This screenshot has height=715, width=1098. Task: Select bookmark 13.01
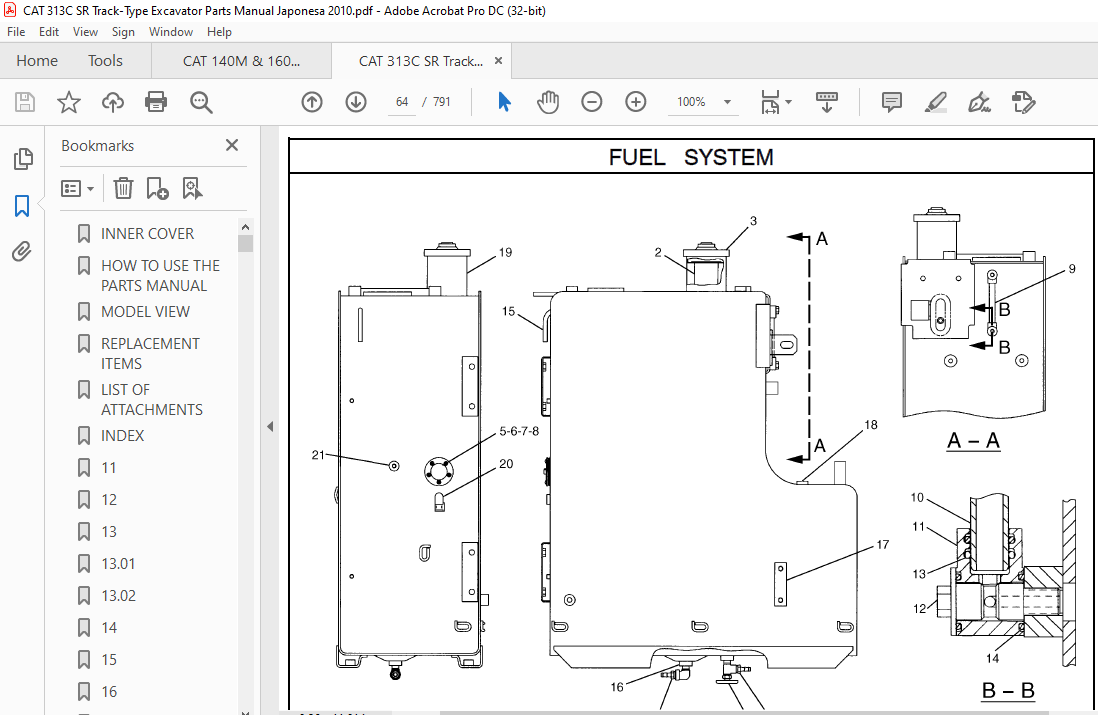tap(118, 564)
